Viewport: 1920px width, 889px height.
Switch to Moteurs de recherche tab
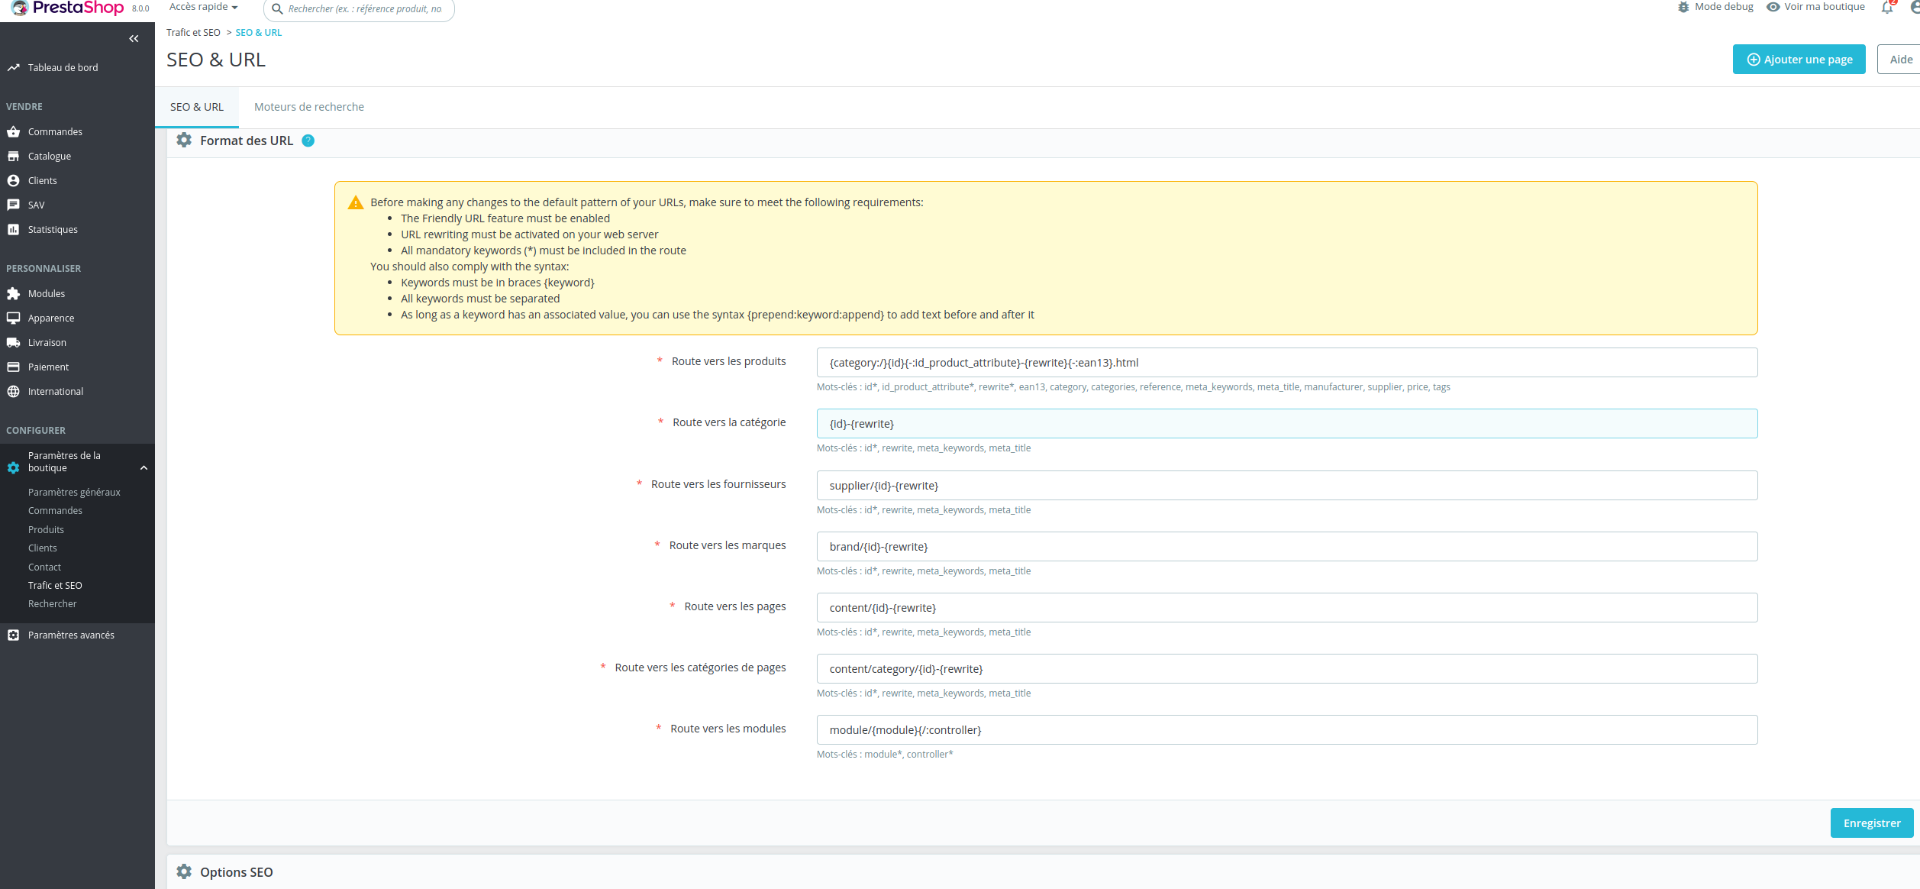pos(309,107)
